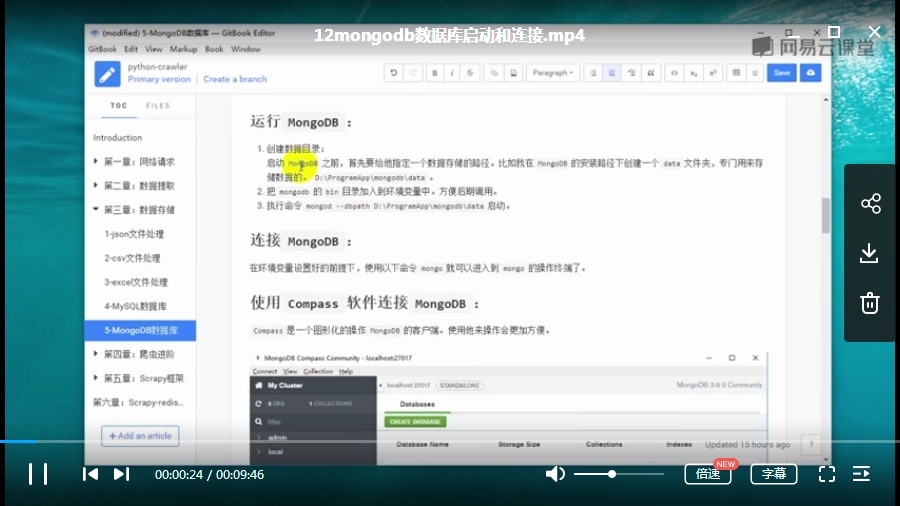This screenshot has width=900, height=506.
Task: Select 5-MongoDB数据库 article
Action: (140, 330)
